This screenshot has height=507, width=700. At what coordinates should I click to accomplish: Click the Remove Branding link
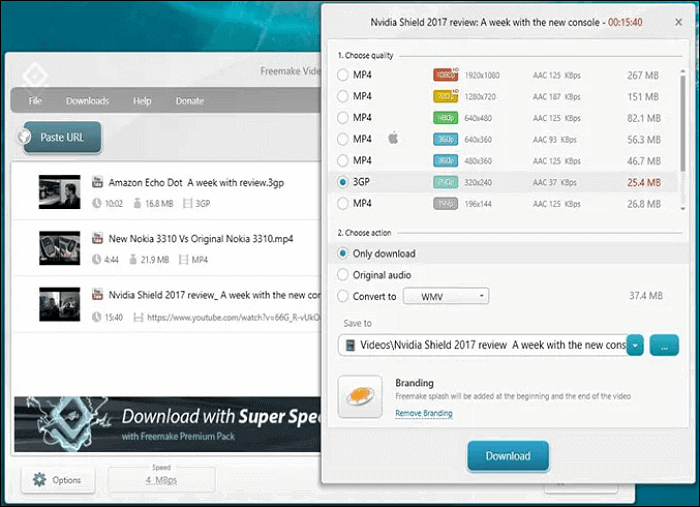coord(424,413)
